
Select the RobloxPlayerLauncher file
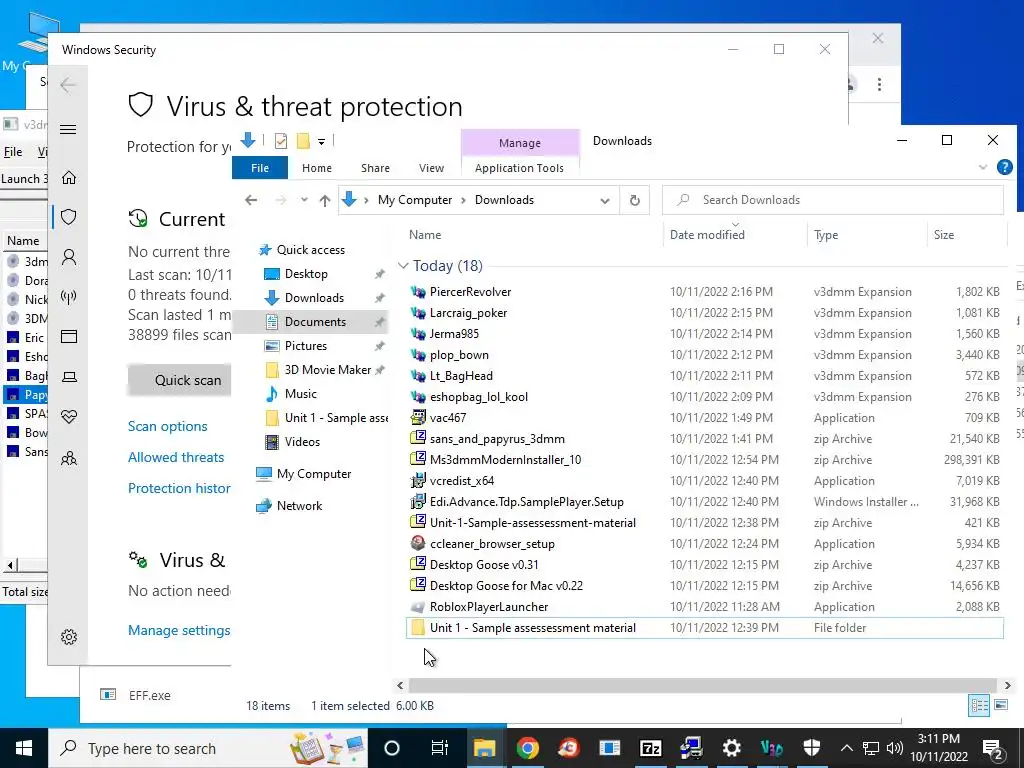coord(488,607)
